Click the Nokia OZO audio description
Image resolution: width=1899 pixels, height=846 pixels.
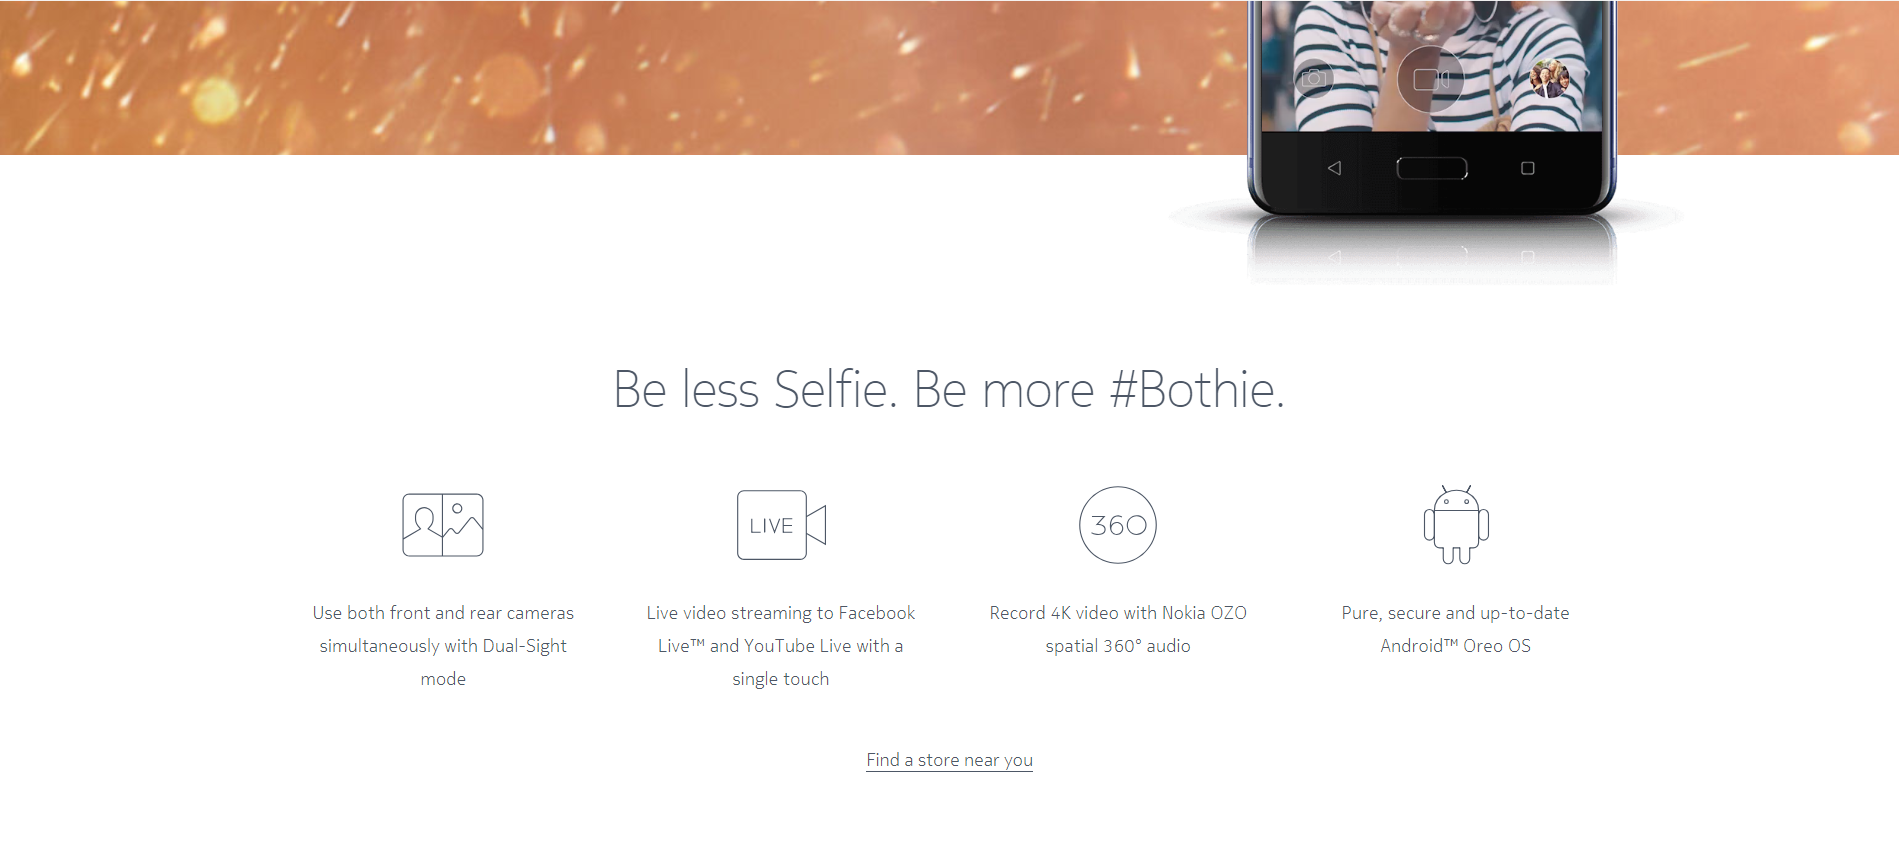coord(1118,629)
